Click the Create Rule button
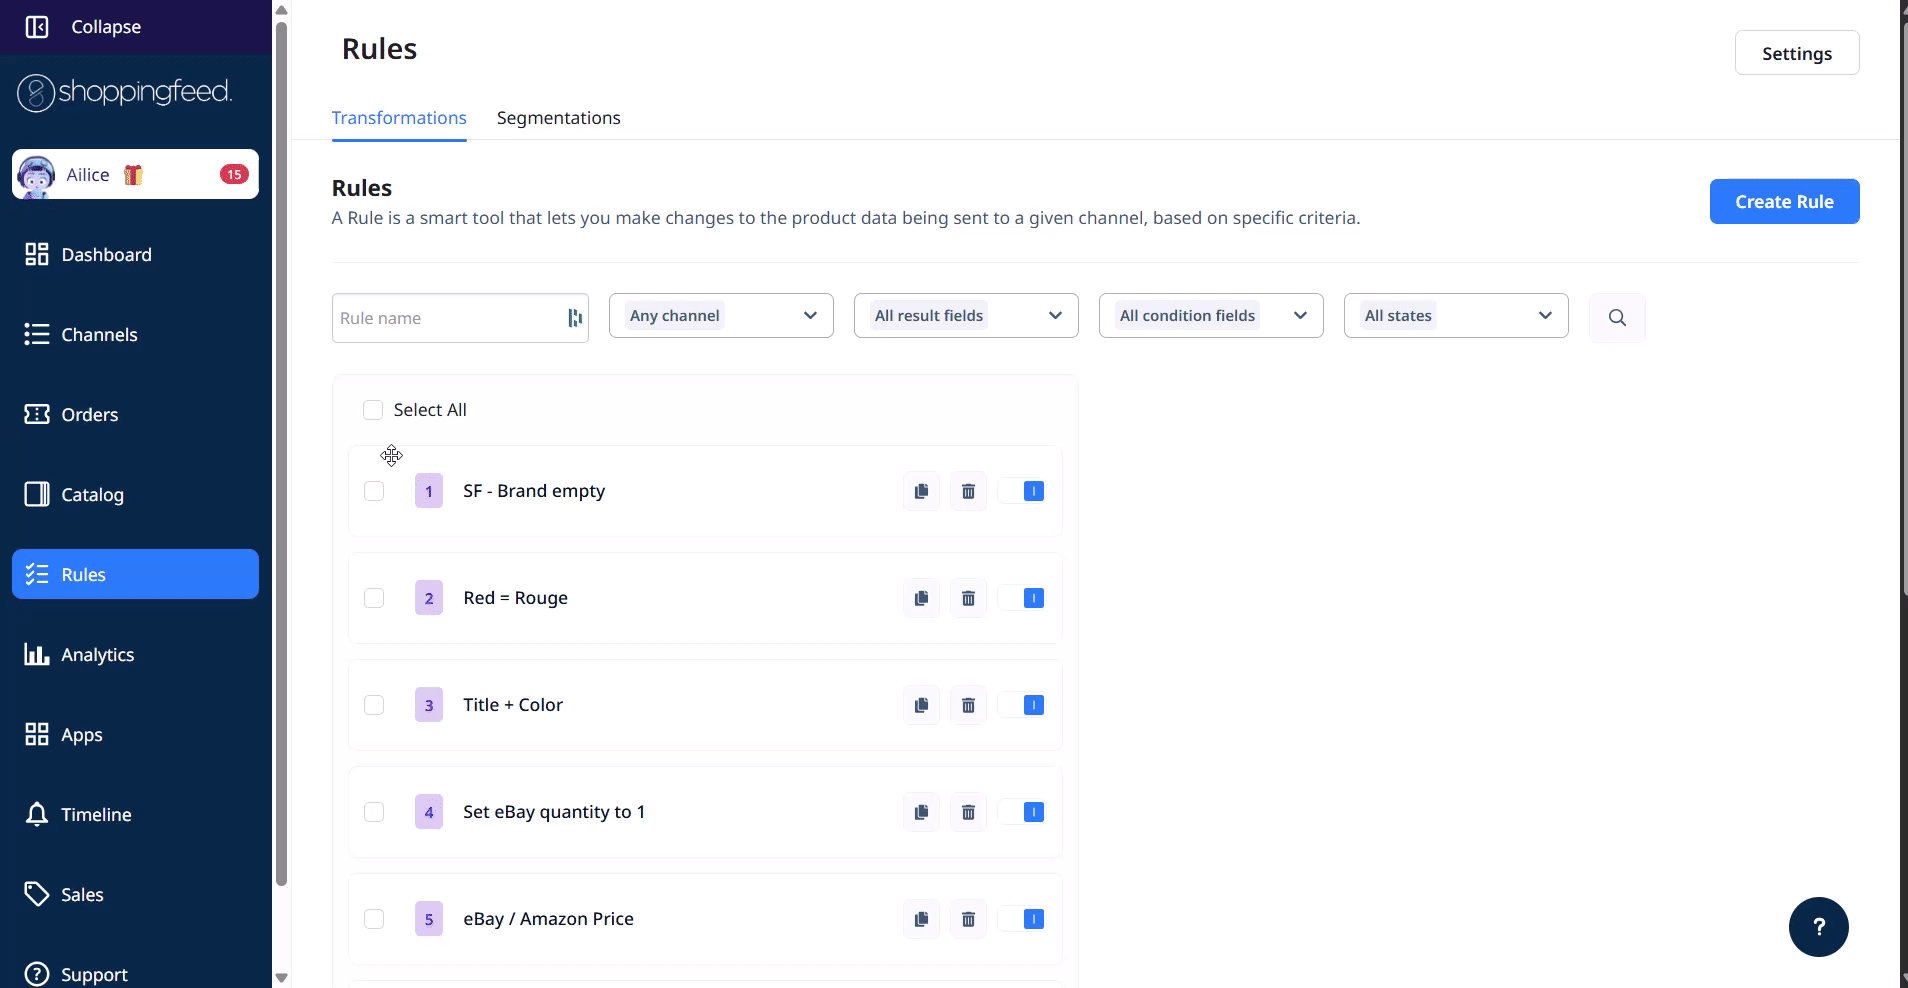 tap(1784, 201)
